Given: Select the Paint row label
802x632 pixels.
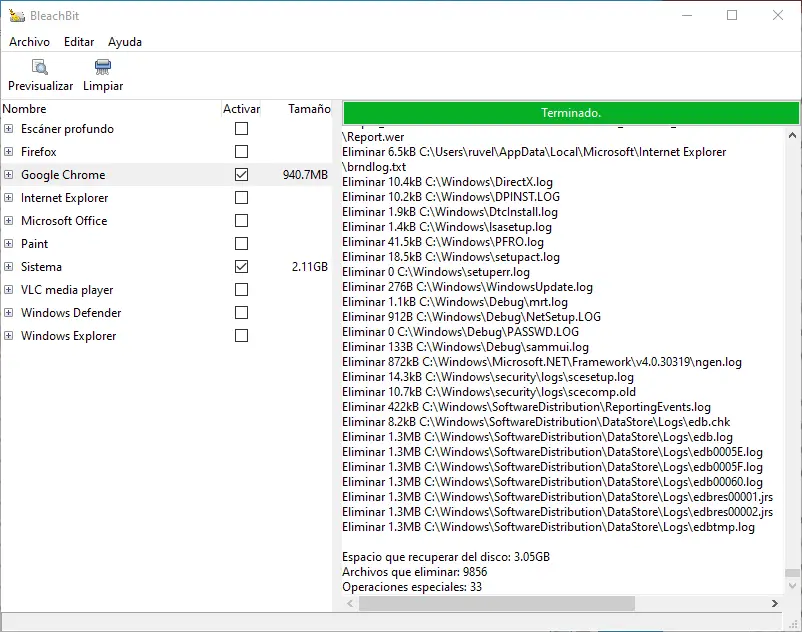Looking at the screenshot, I should 34,244.
